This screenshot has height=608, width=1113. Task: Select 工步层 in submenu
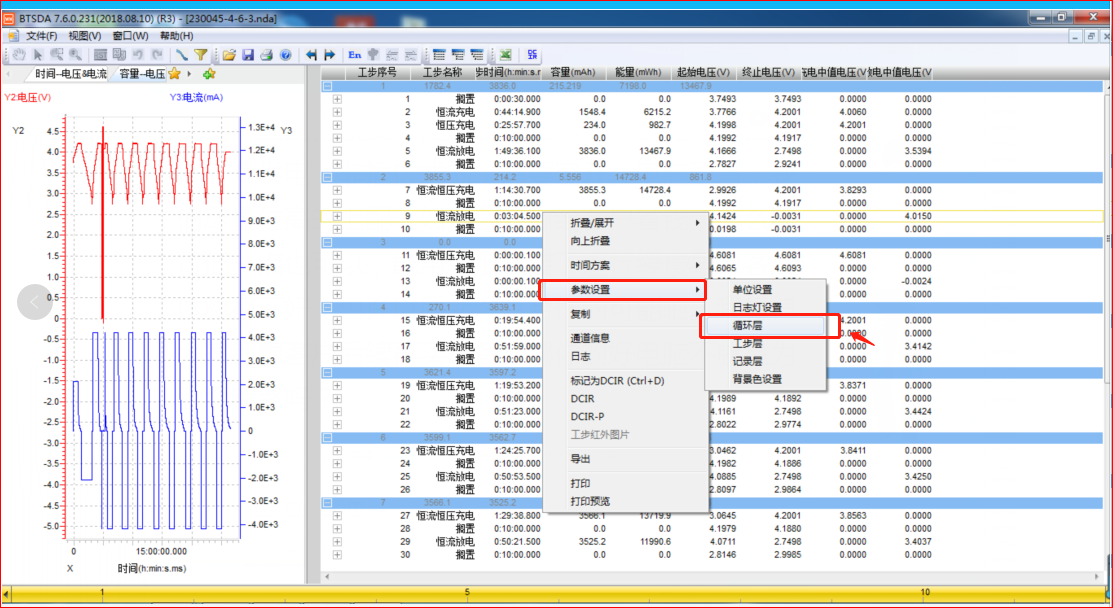pos(765,343)
